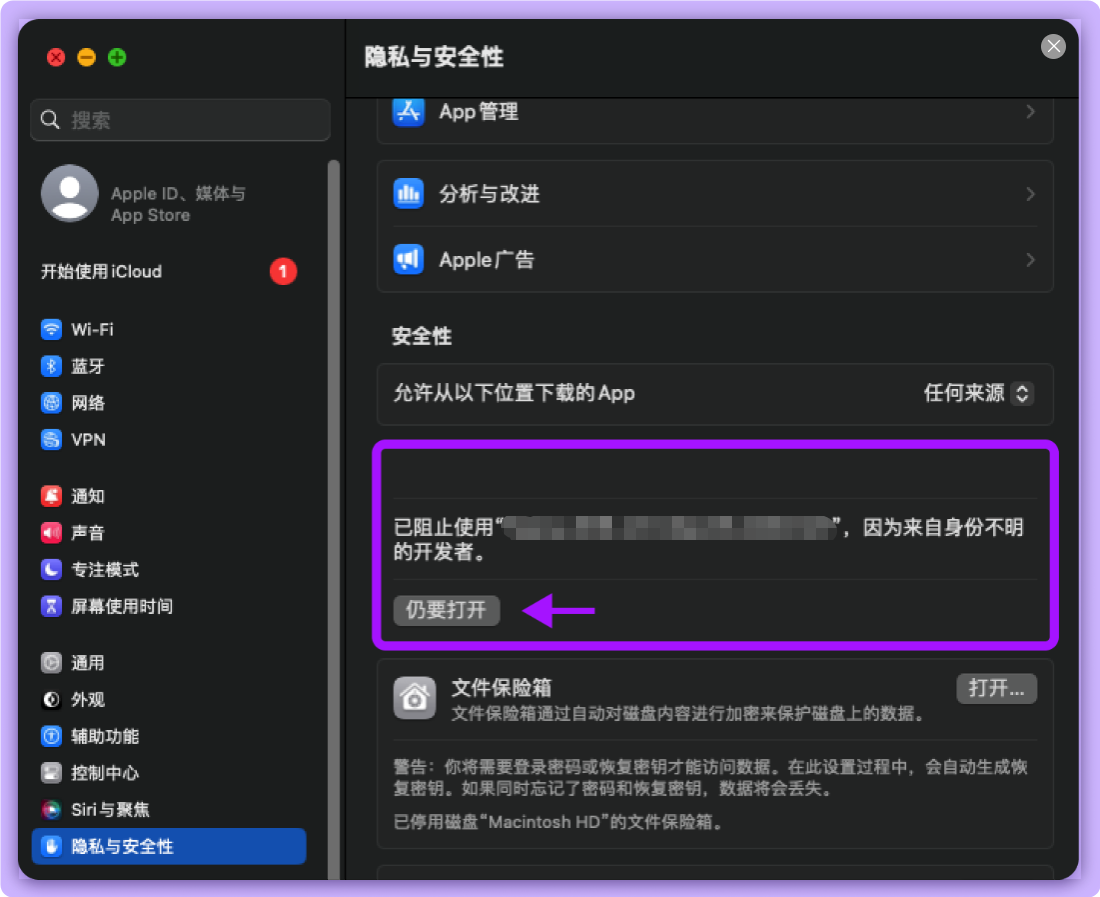Viewport: 1100px width, 897px height.
Task: Click the 因为来自身份不明 blocked app message
Action: (x=709, y=539)
